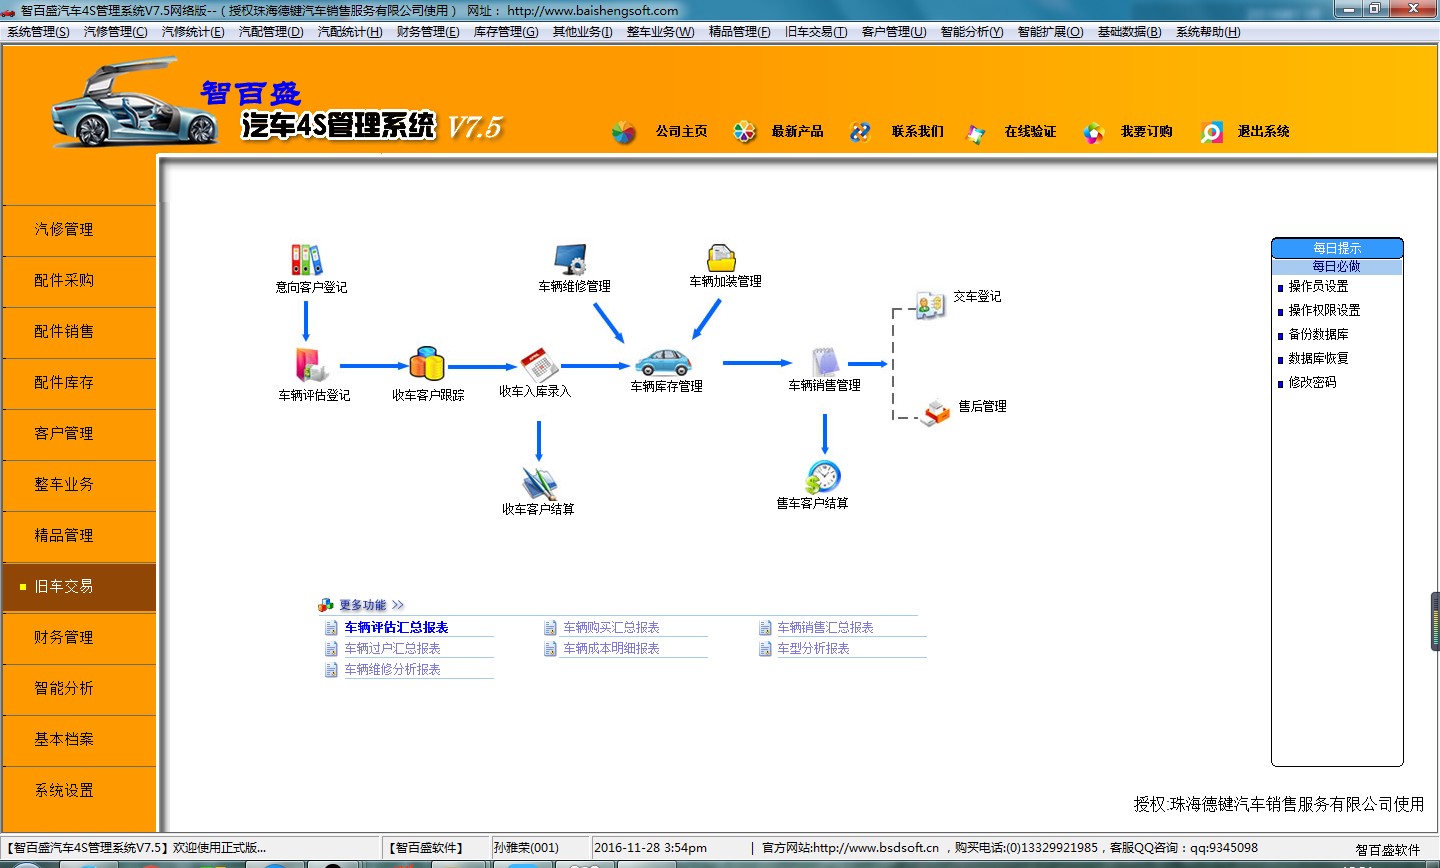Select 系统设置 in the left sidebar
The height and width of the screenshot is (868, 1440).
(x=79, y=791)
